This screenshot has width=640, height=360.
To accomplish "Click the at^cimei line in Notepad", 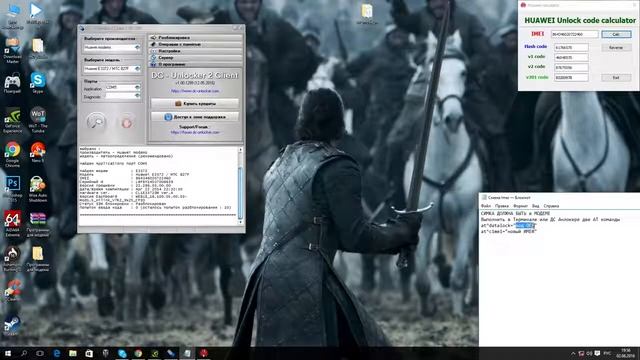I will point(509,231).
